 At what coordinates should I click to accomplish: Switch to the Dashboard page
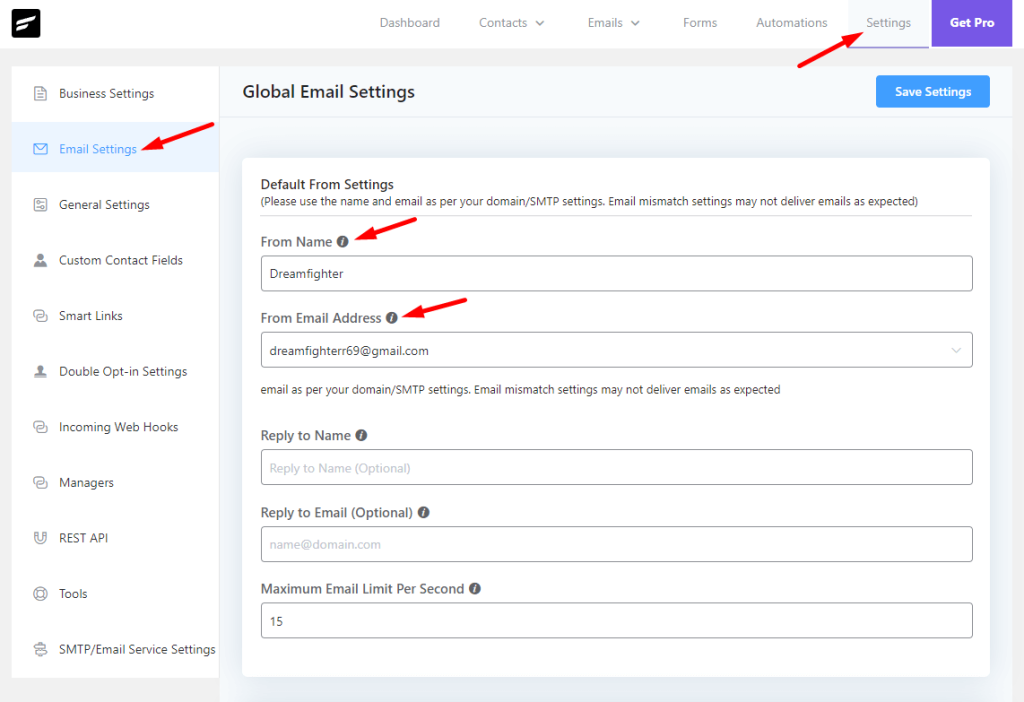409,22
